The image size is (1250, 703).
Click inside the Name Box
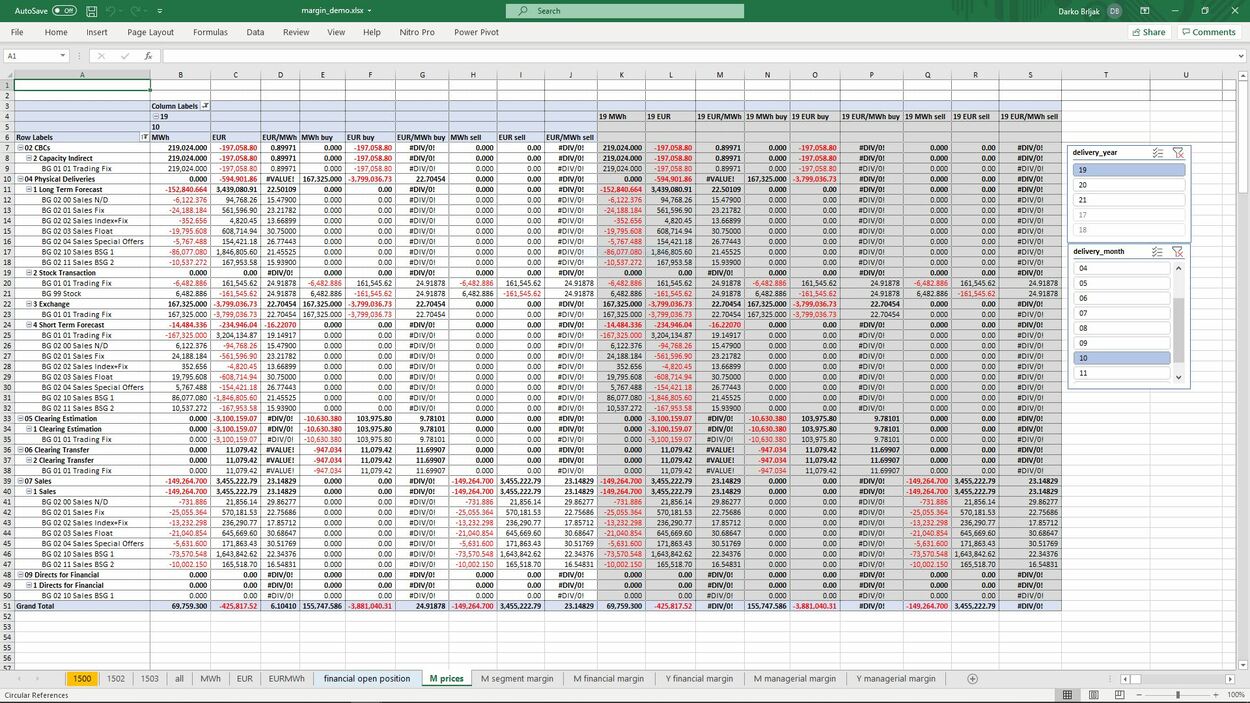click(x=35, y=55)
